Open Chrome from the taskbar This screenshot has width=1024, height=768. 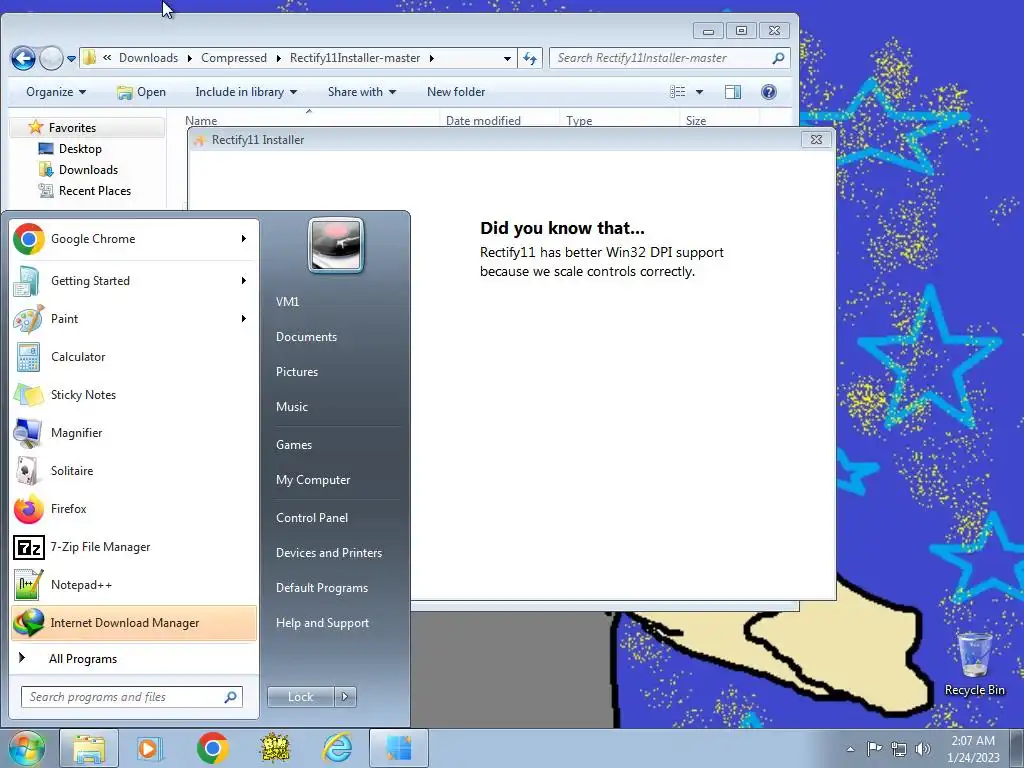212,748
